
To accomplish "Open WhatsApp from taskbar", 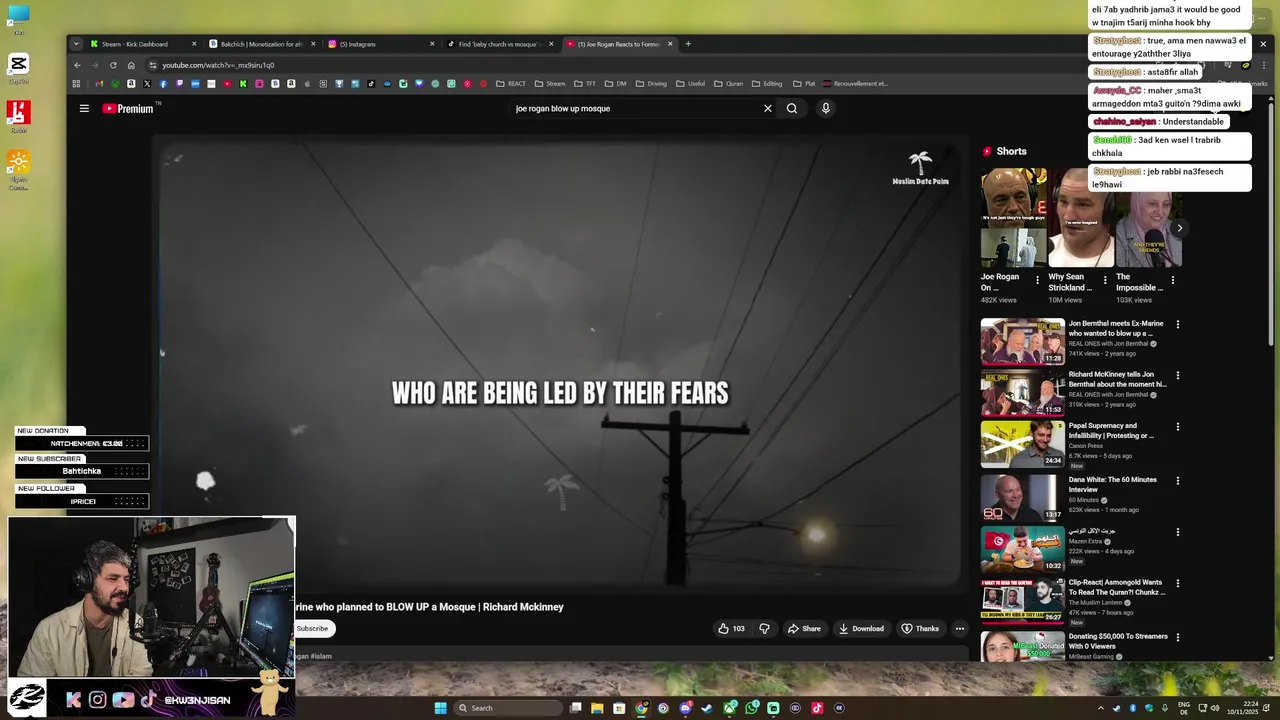I will pyautogui.click(x=751, y=708).
